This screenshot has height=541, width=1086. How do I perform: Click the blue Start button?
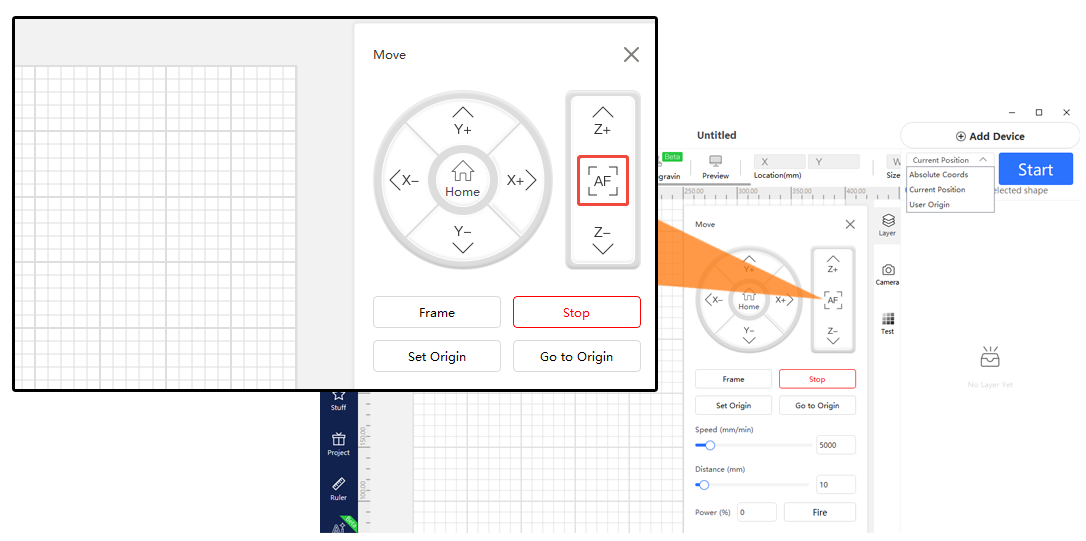[x=1035, y=169]
